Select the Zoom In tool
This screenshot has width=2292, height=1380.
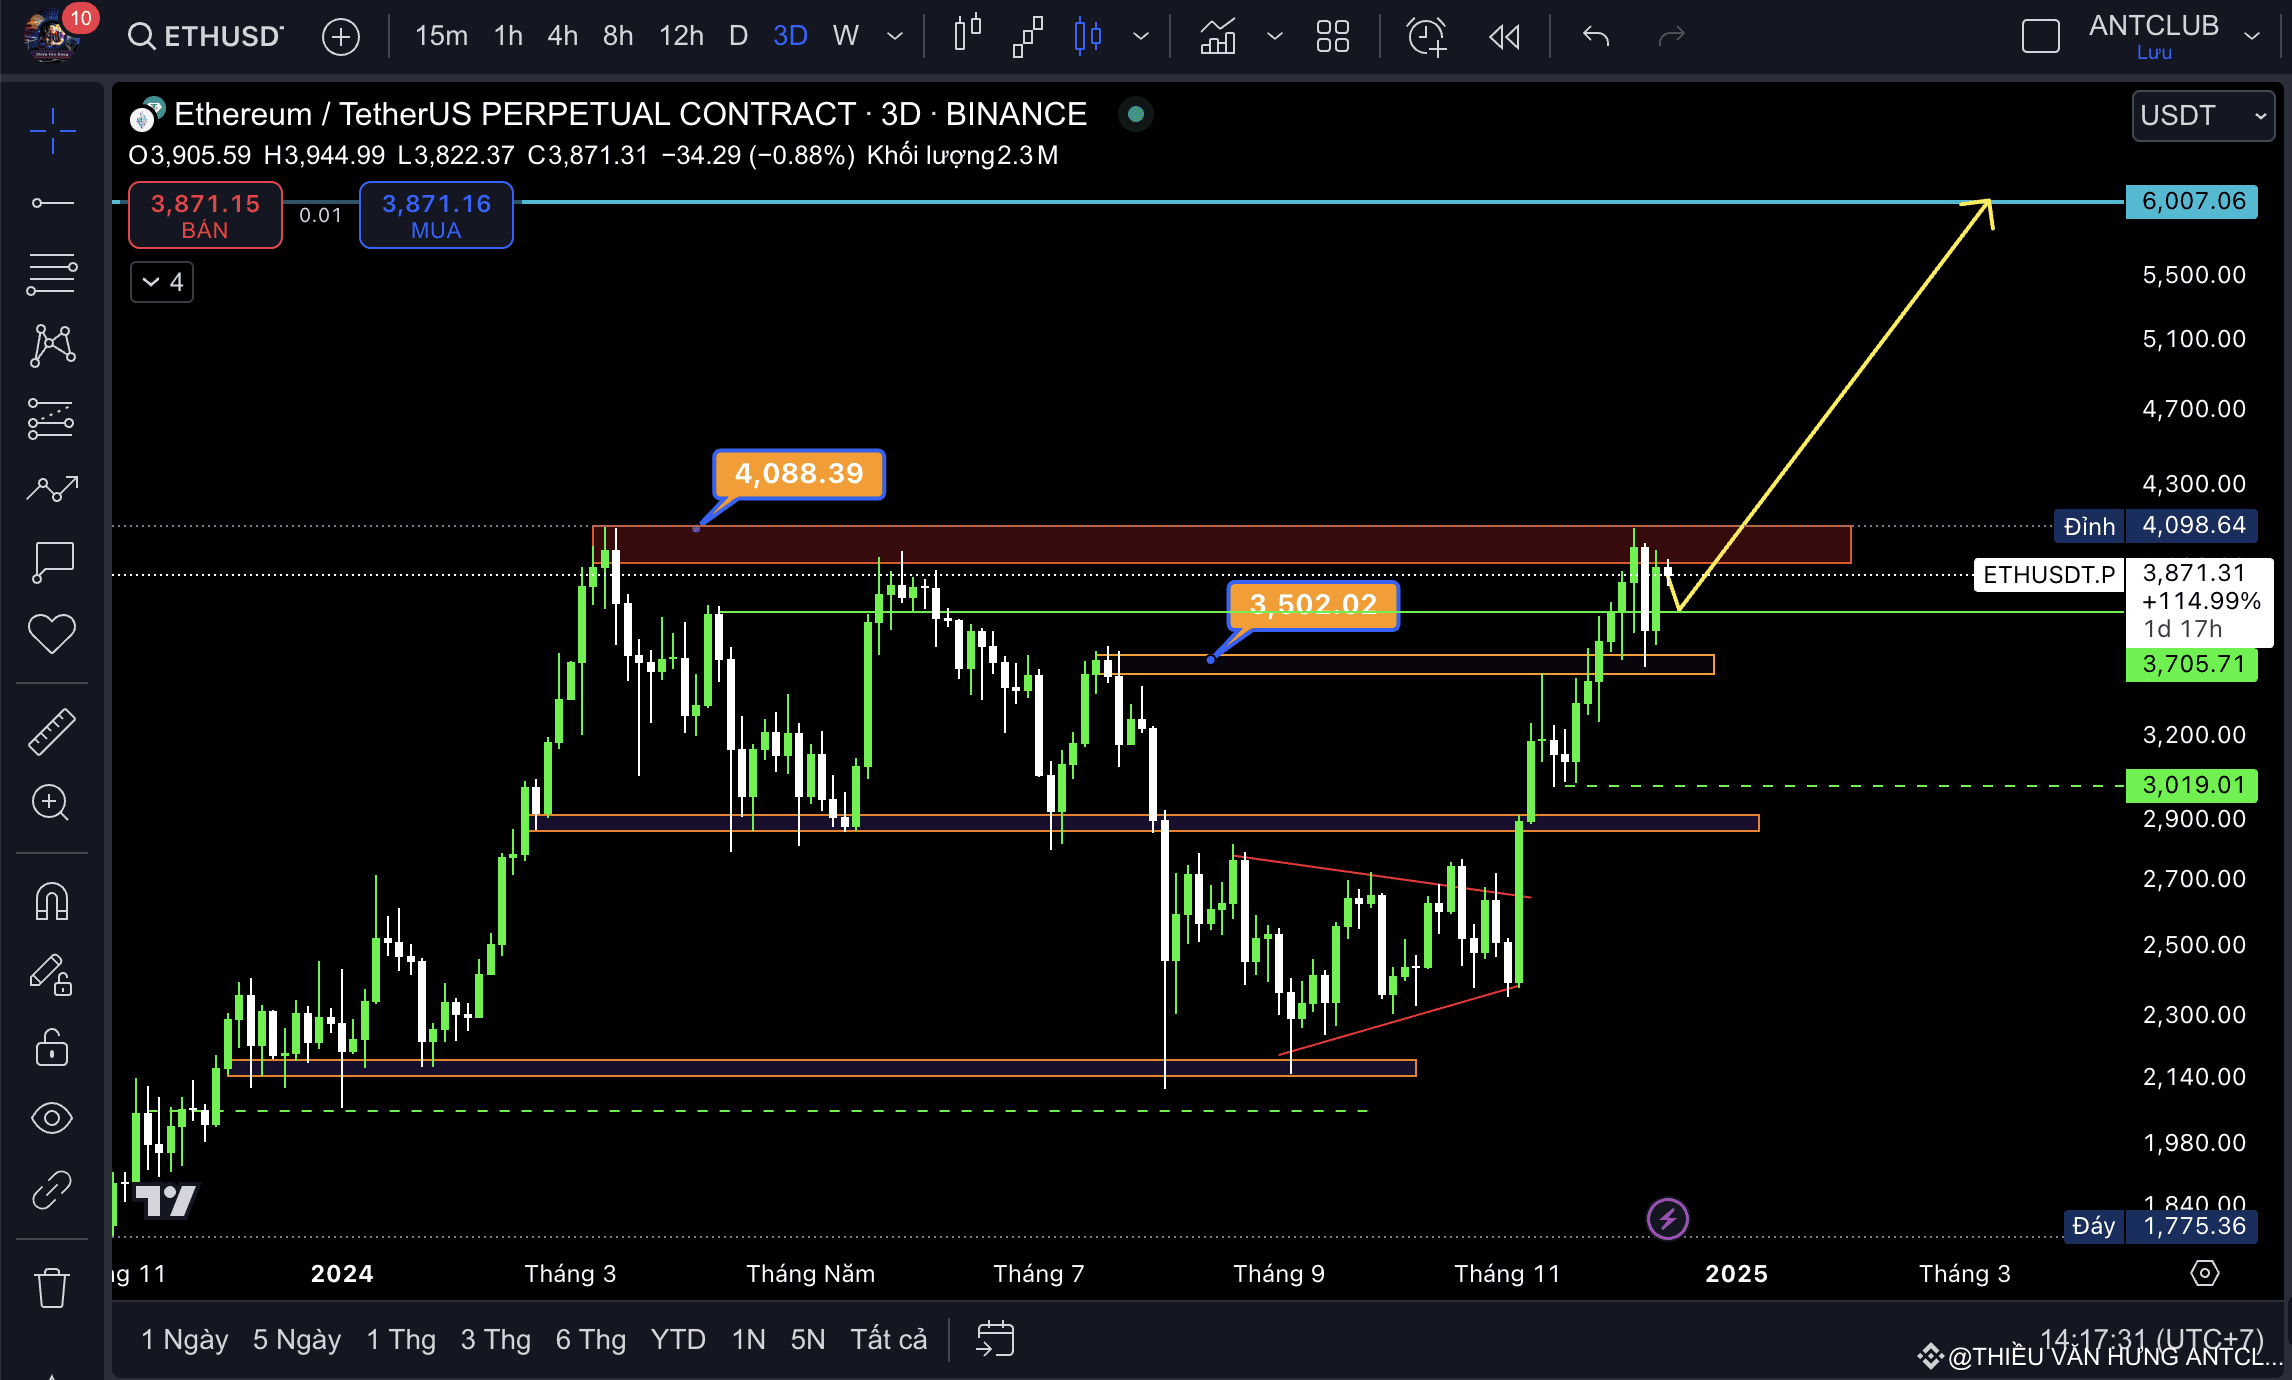click(51, 803)
